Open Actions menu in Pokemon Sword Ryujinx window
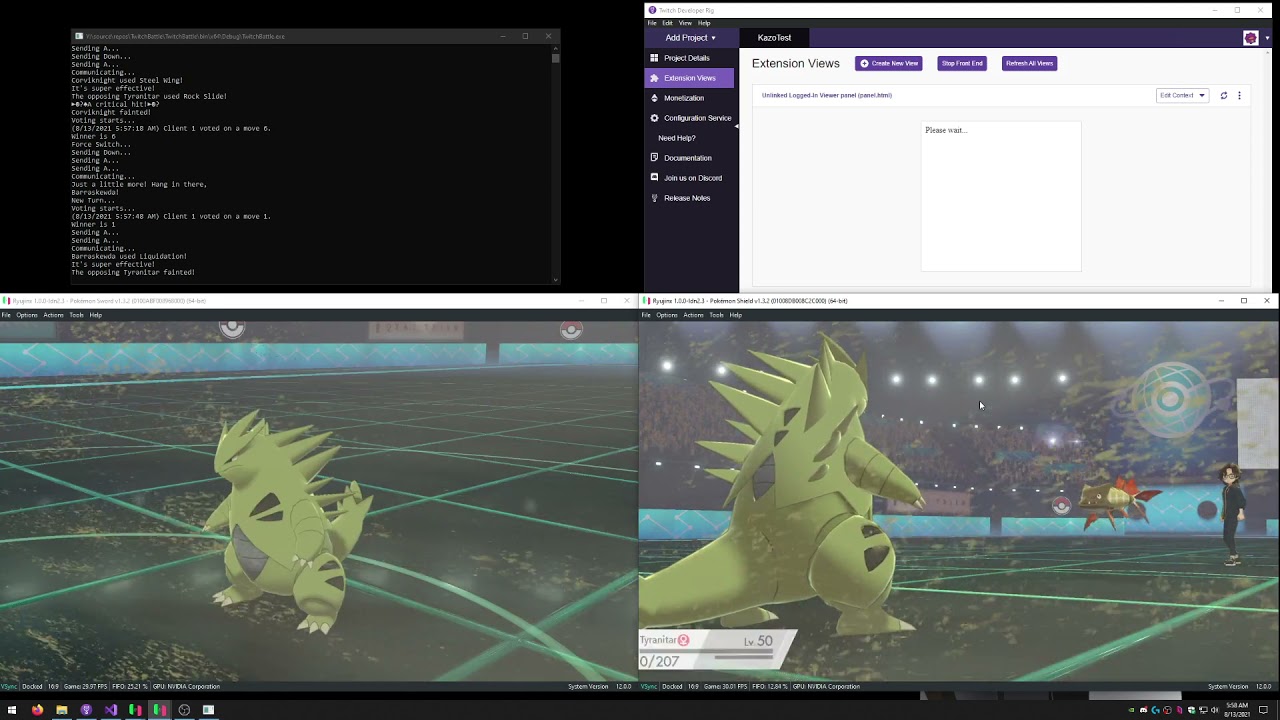This screenshot has width=1280, height=720. [53, 315]
